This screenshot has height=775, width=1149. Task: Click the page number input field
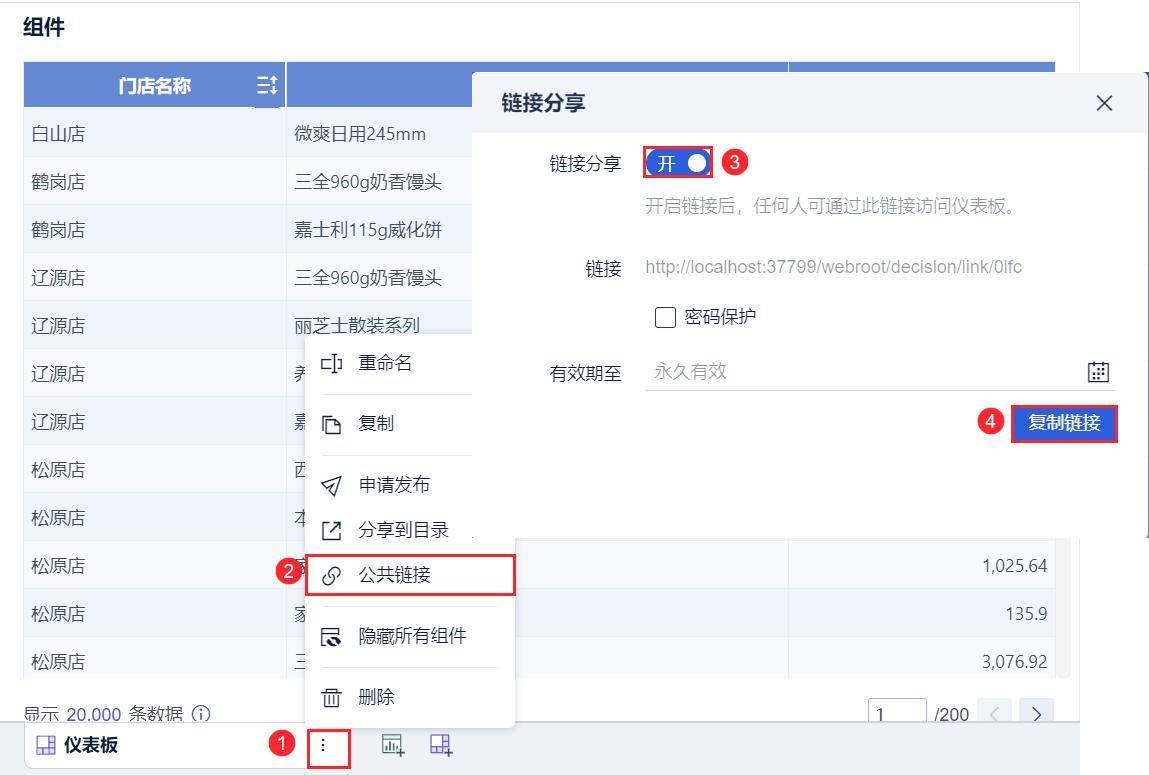click(x=897, y=711)
